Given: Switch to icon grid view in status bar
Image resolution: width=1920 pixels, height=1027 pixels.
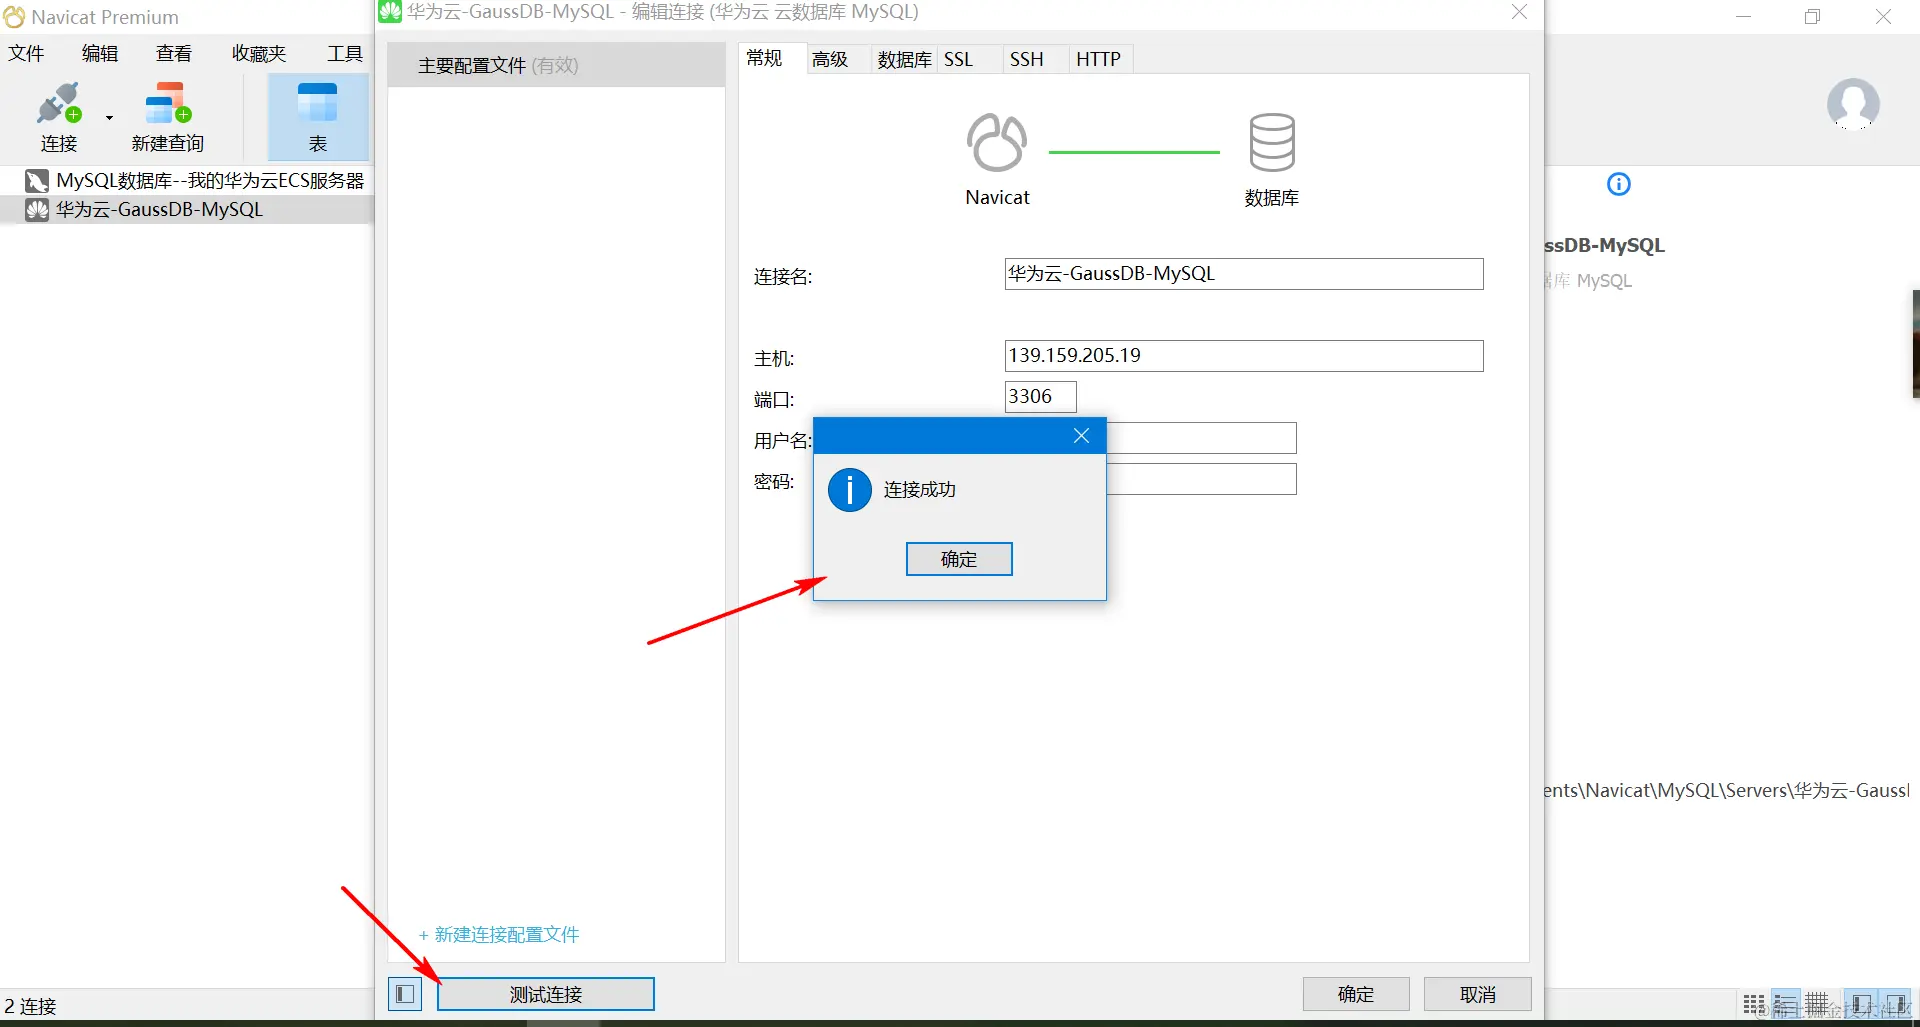Looking at the screenshot, I should [1754, 1004].
